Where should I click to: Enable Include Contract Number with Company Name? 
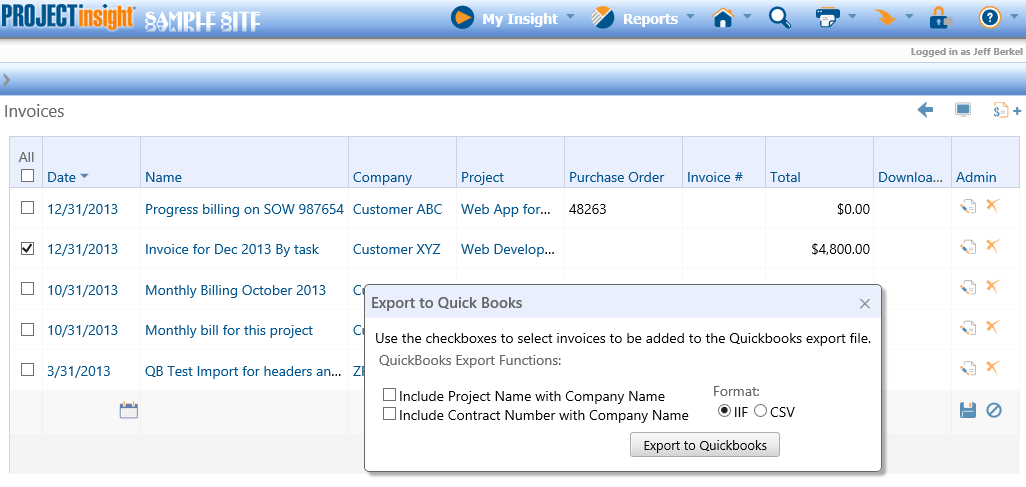(389, 414)
